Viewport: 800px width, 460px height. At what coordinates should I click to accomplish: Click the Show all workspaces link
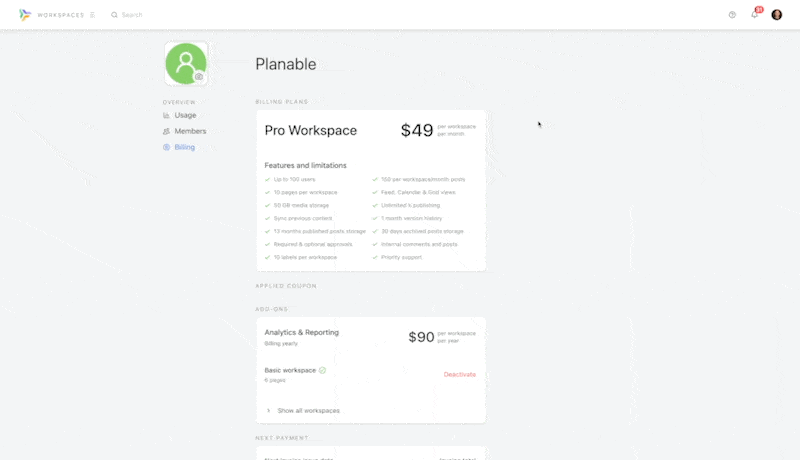click(x=308, y=411)
